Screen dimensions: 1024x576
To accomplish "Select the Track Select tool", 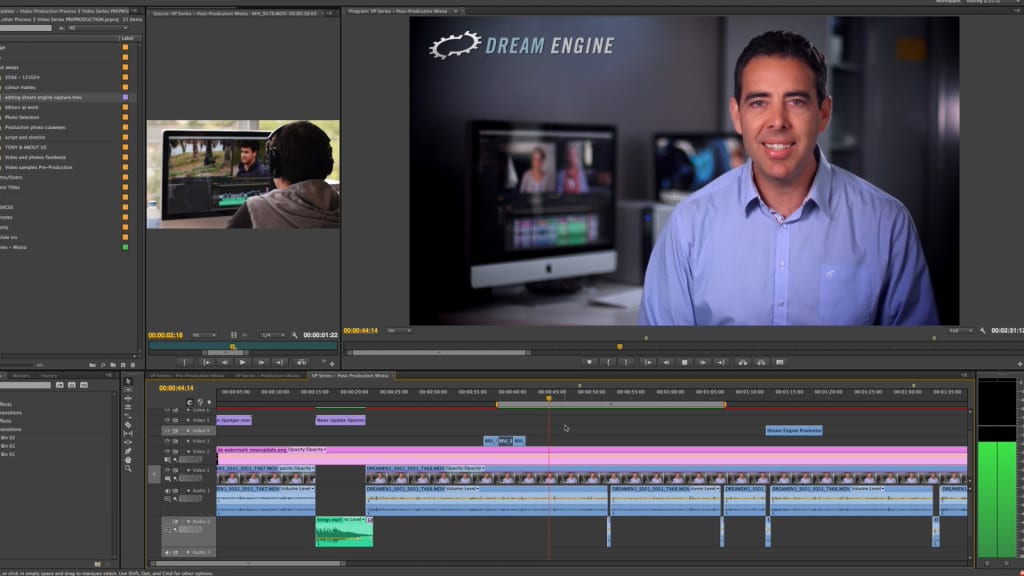I will coord(128,389).
